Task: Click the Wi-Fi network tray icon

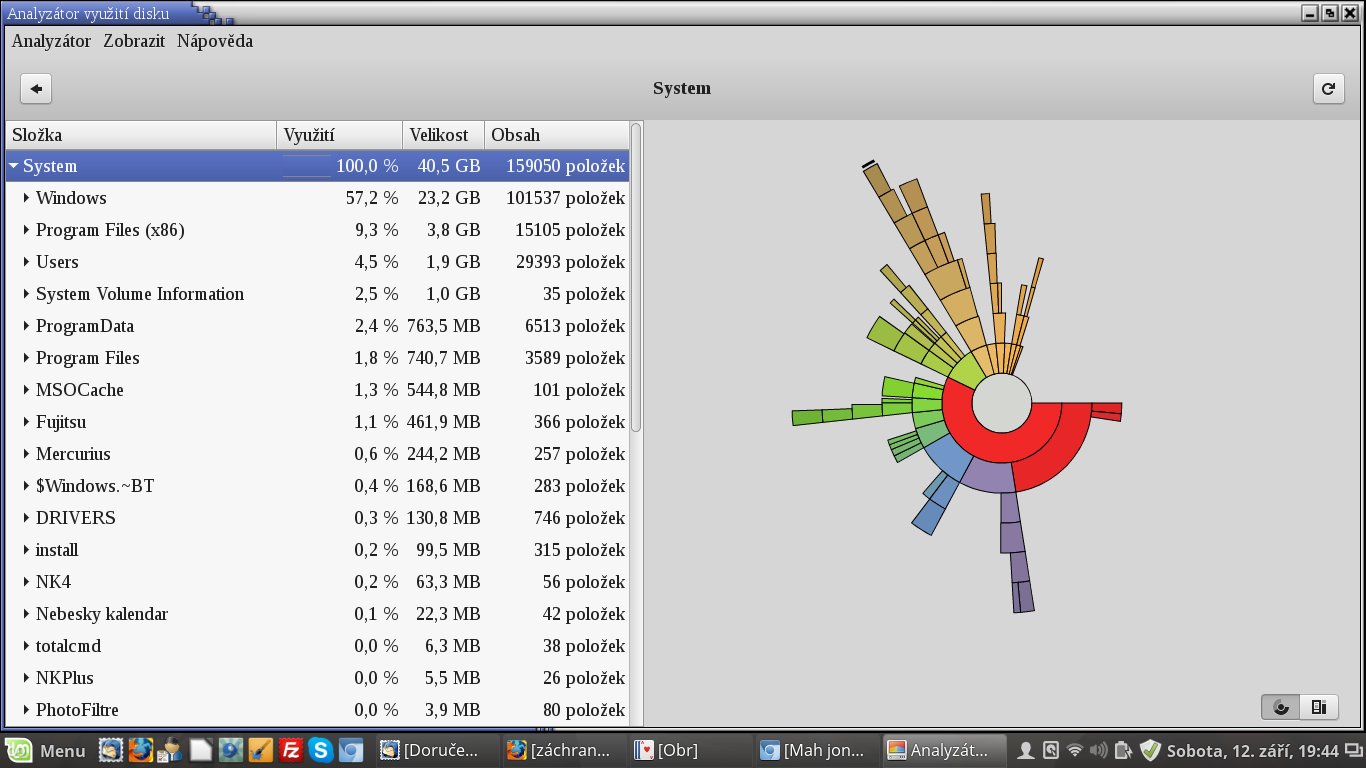Action: pyautogui.click(x=1075, y=750)
